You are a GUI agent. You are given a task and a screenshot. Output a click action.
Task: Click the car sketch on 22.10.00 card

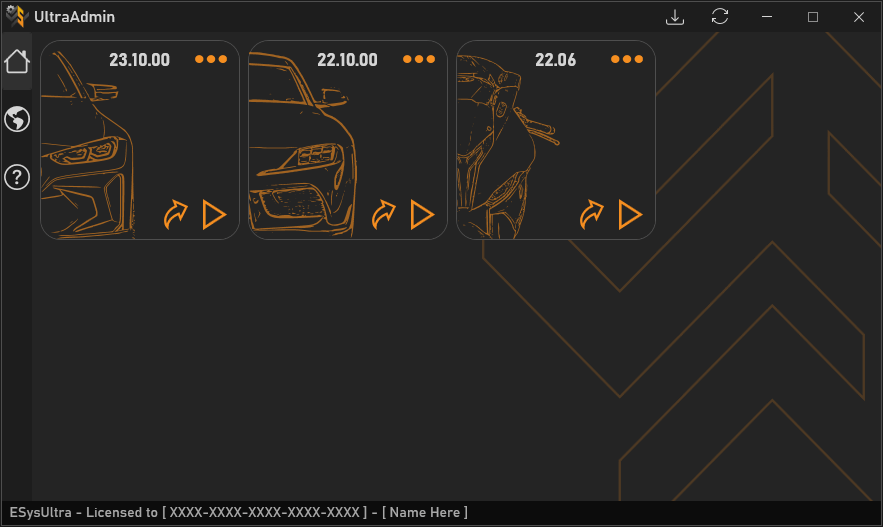[302, 144]
